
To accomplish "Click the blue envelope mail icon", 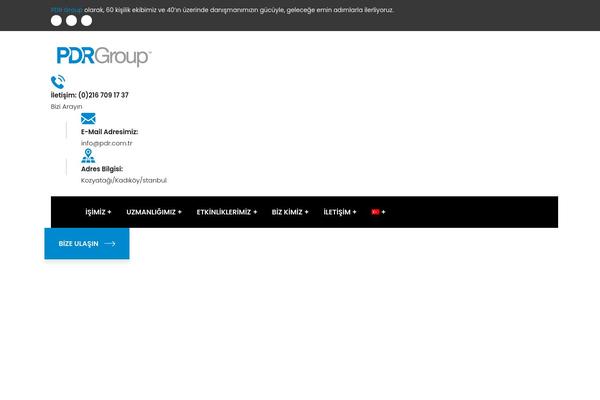I will (88, 119).
